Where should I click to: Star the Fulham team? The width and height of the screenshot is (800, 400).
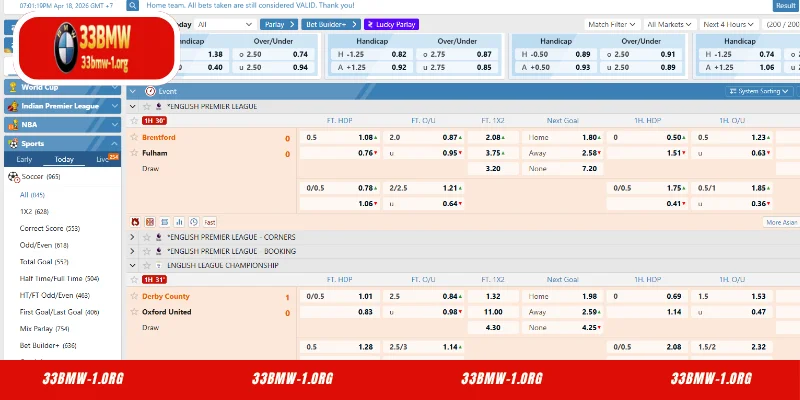tap(134, 153)
